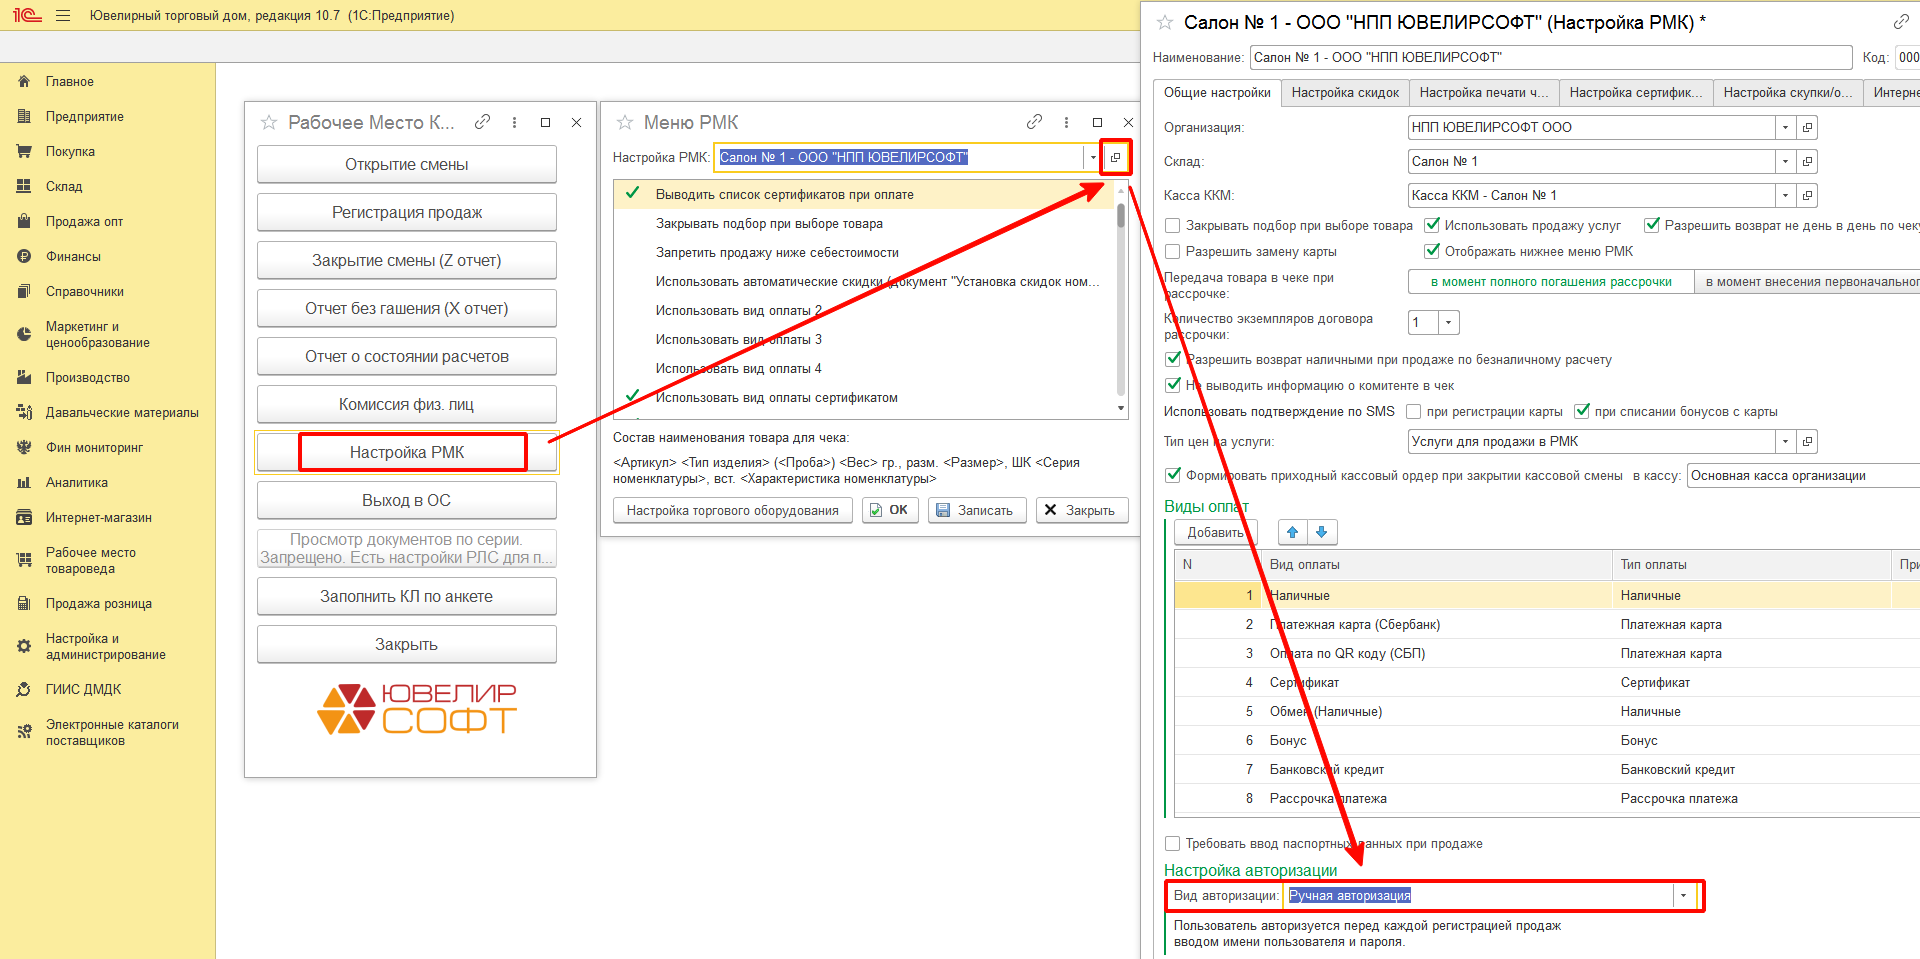The height and width of the screenshot is (959, 1920).
Task: Open Склад record button
Action: click(1807, 161)
